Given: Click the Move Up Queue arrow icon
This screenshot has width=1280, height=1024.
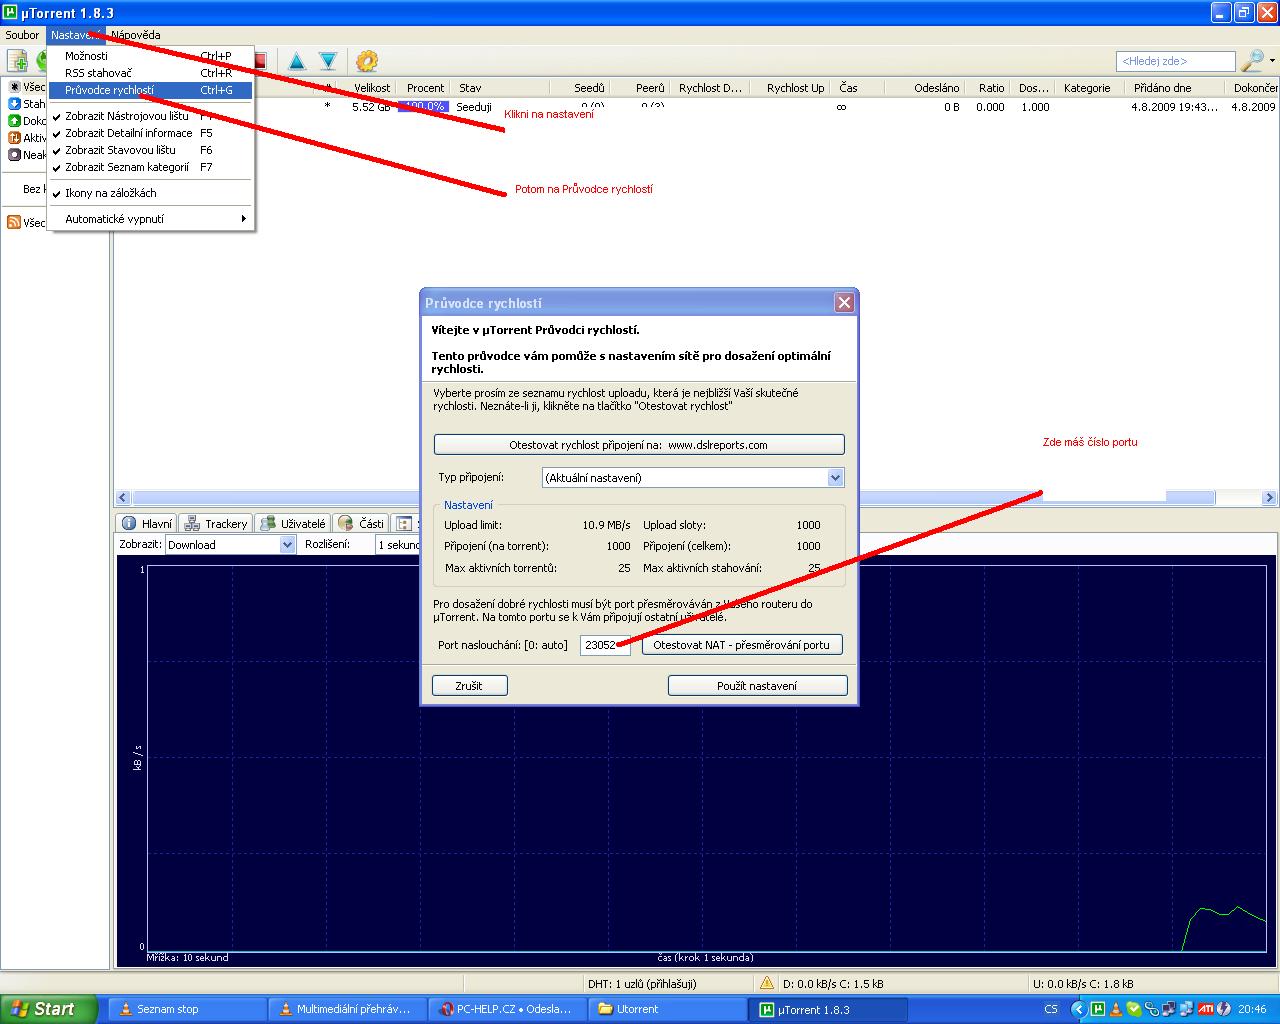Looking at the screenshot, I should click(297, 62).
